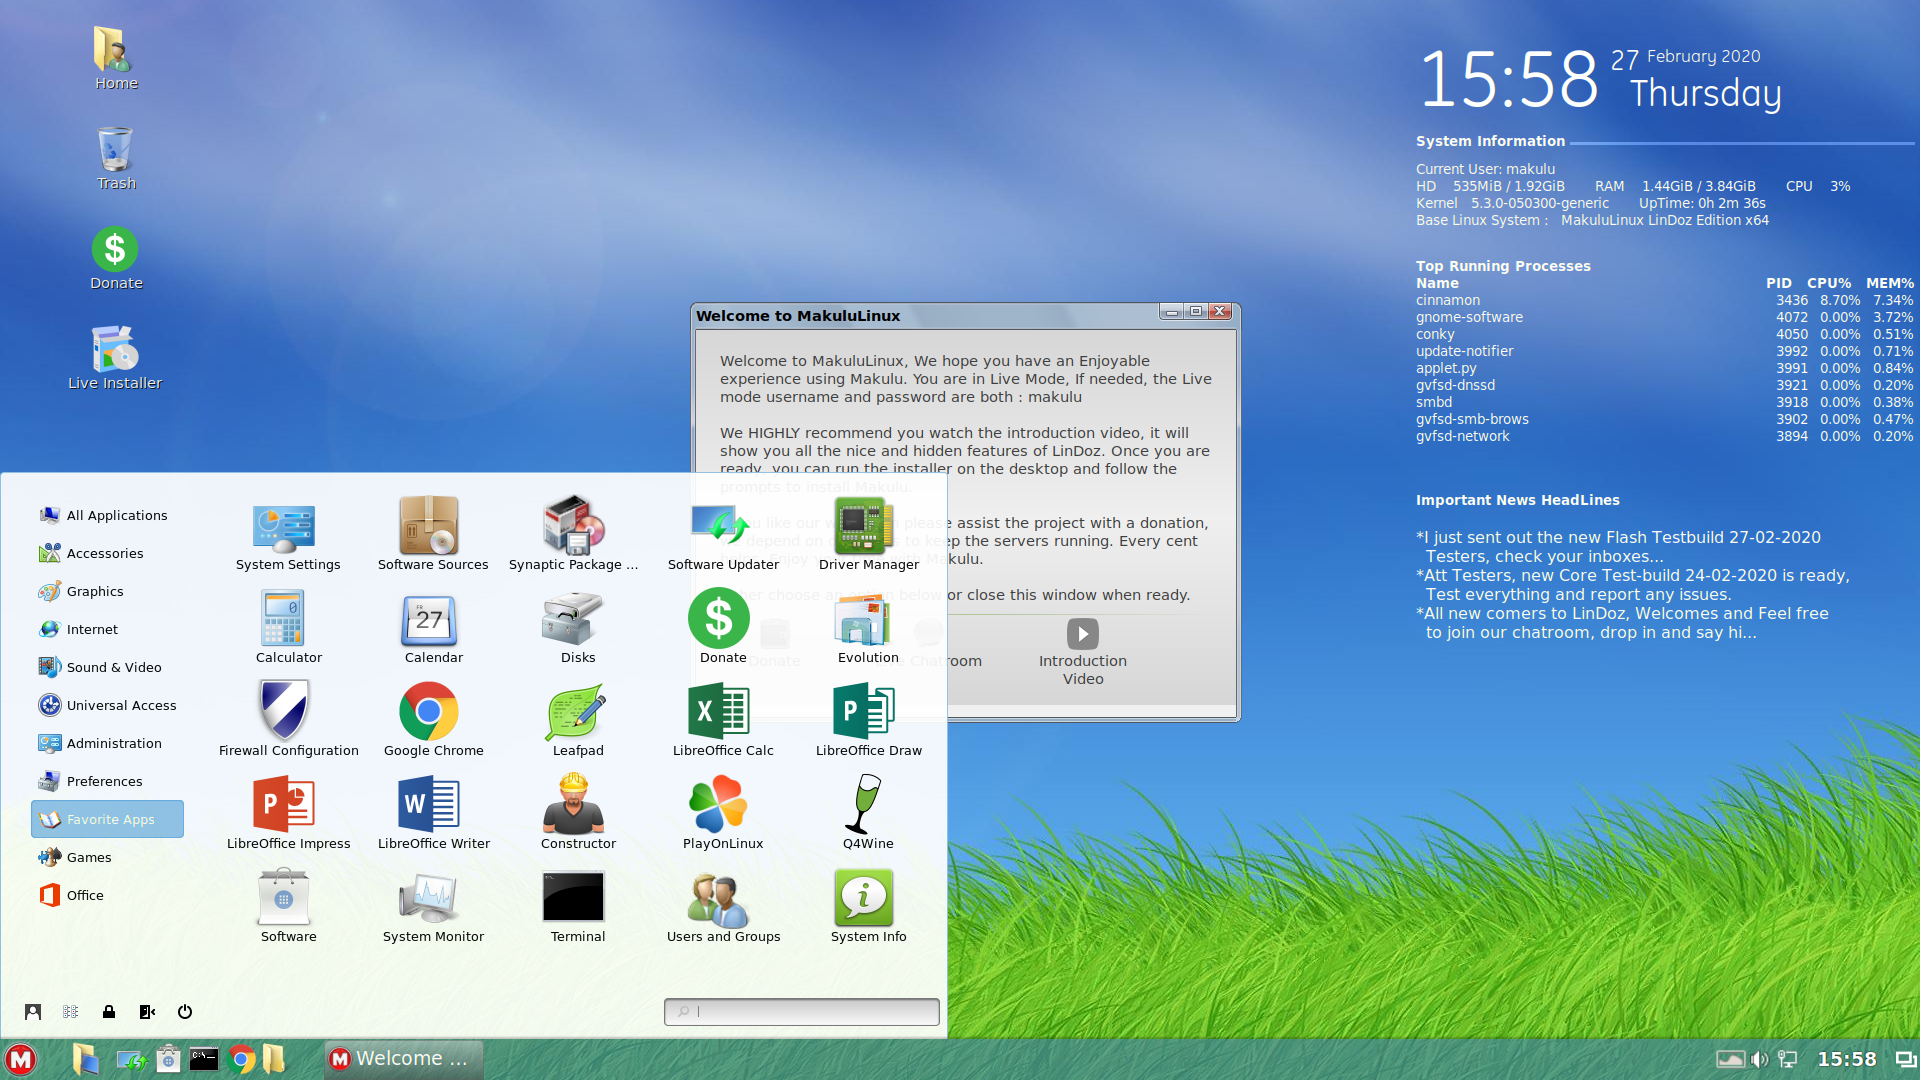Screen dimensions: 1920x1080
Task: Click the power off icon in menu
Action: pos(185,1012)
